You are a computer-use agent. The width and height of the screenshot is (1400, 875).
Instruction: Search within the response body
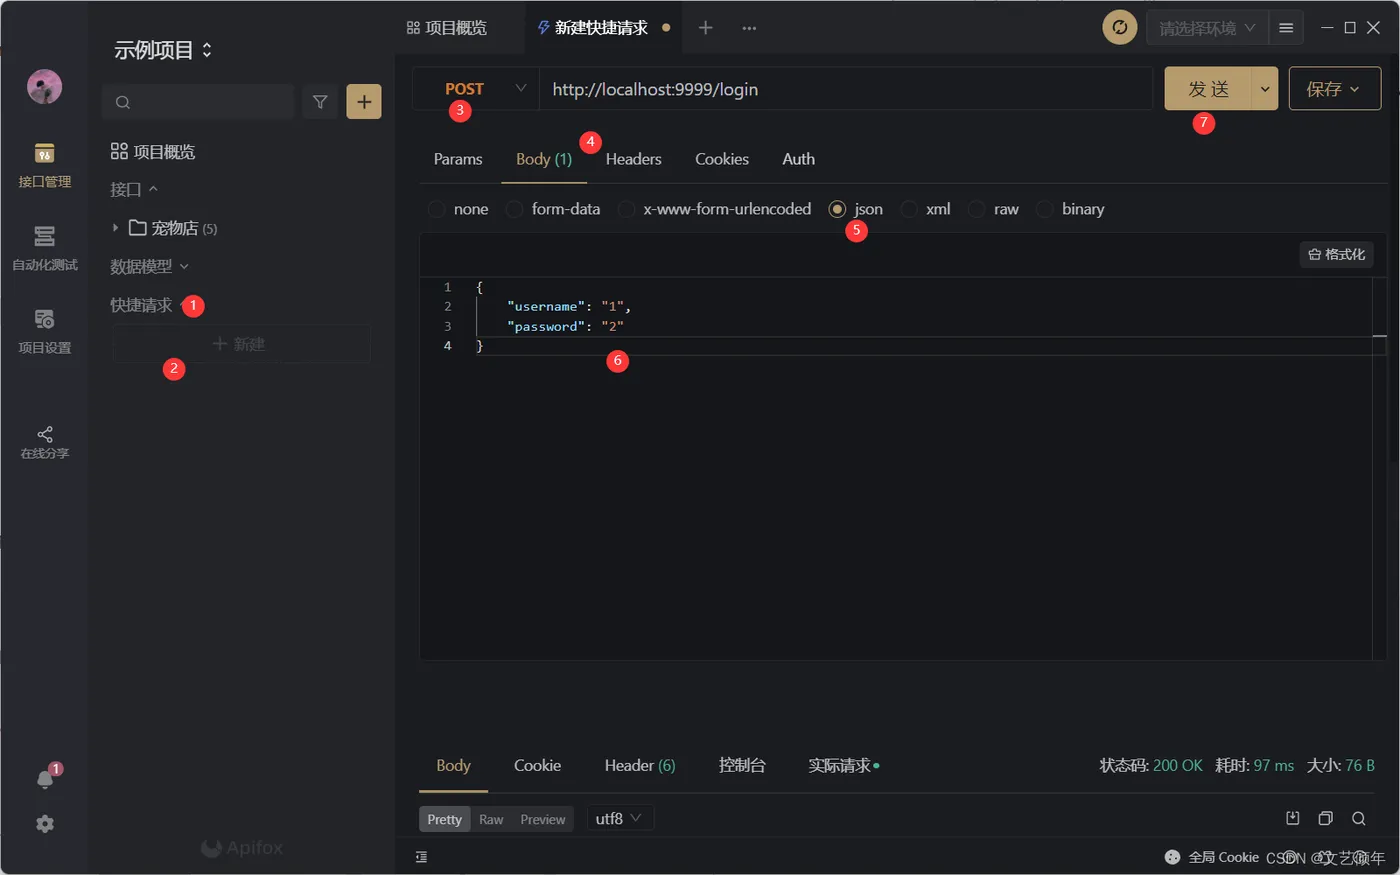[x=1358, y=818]
